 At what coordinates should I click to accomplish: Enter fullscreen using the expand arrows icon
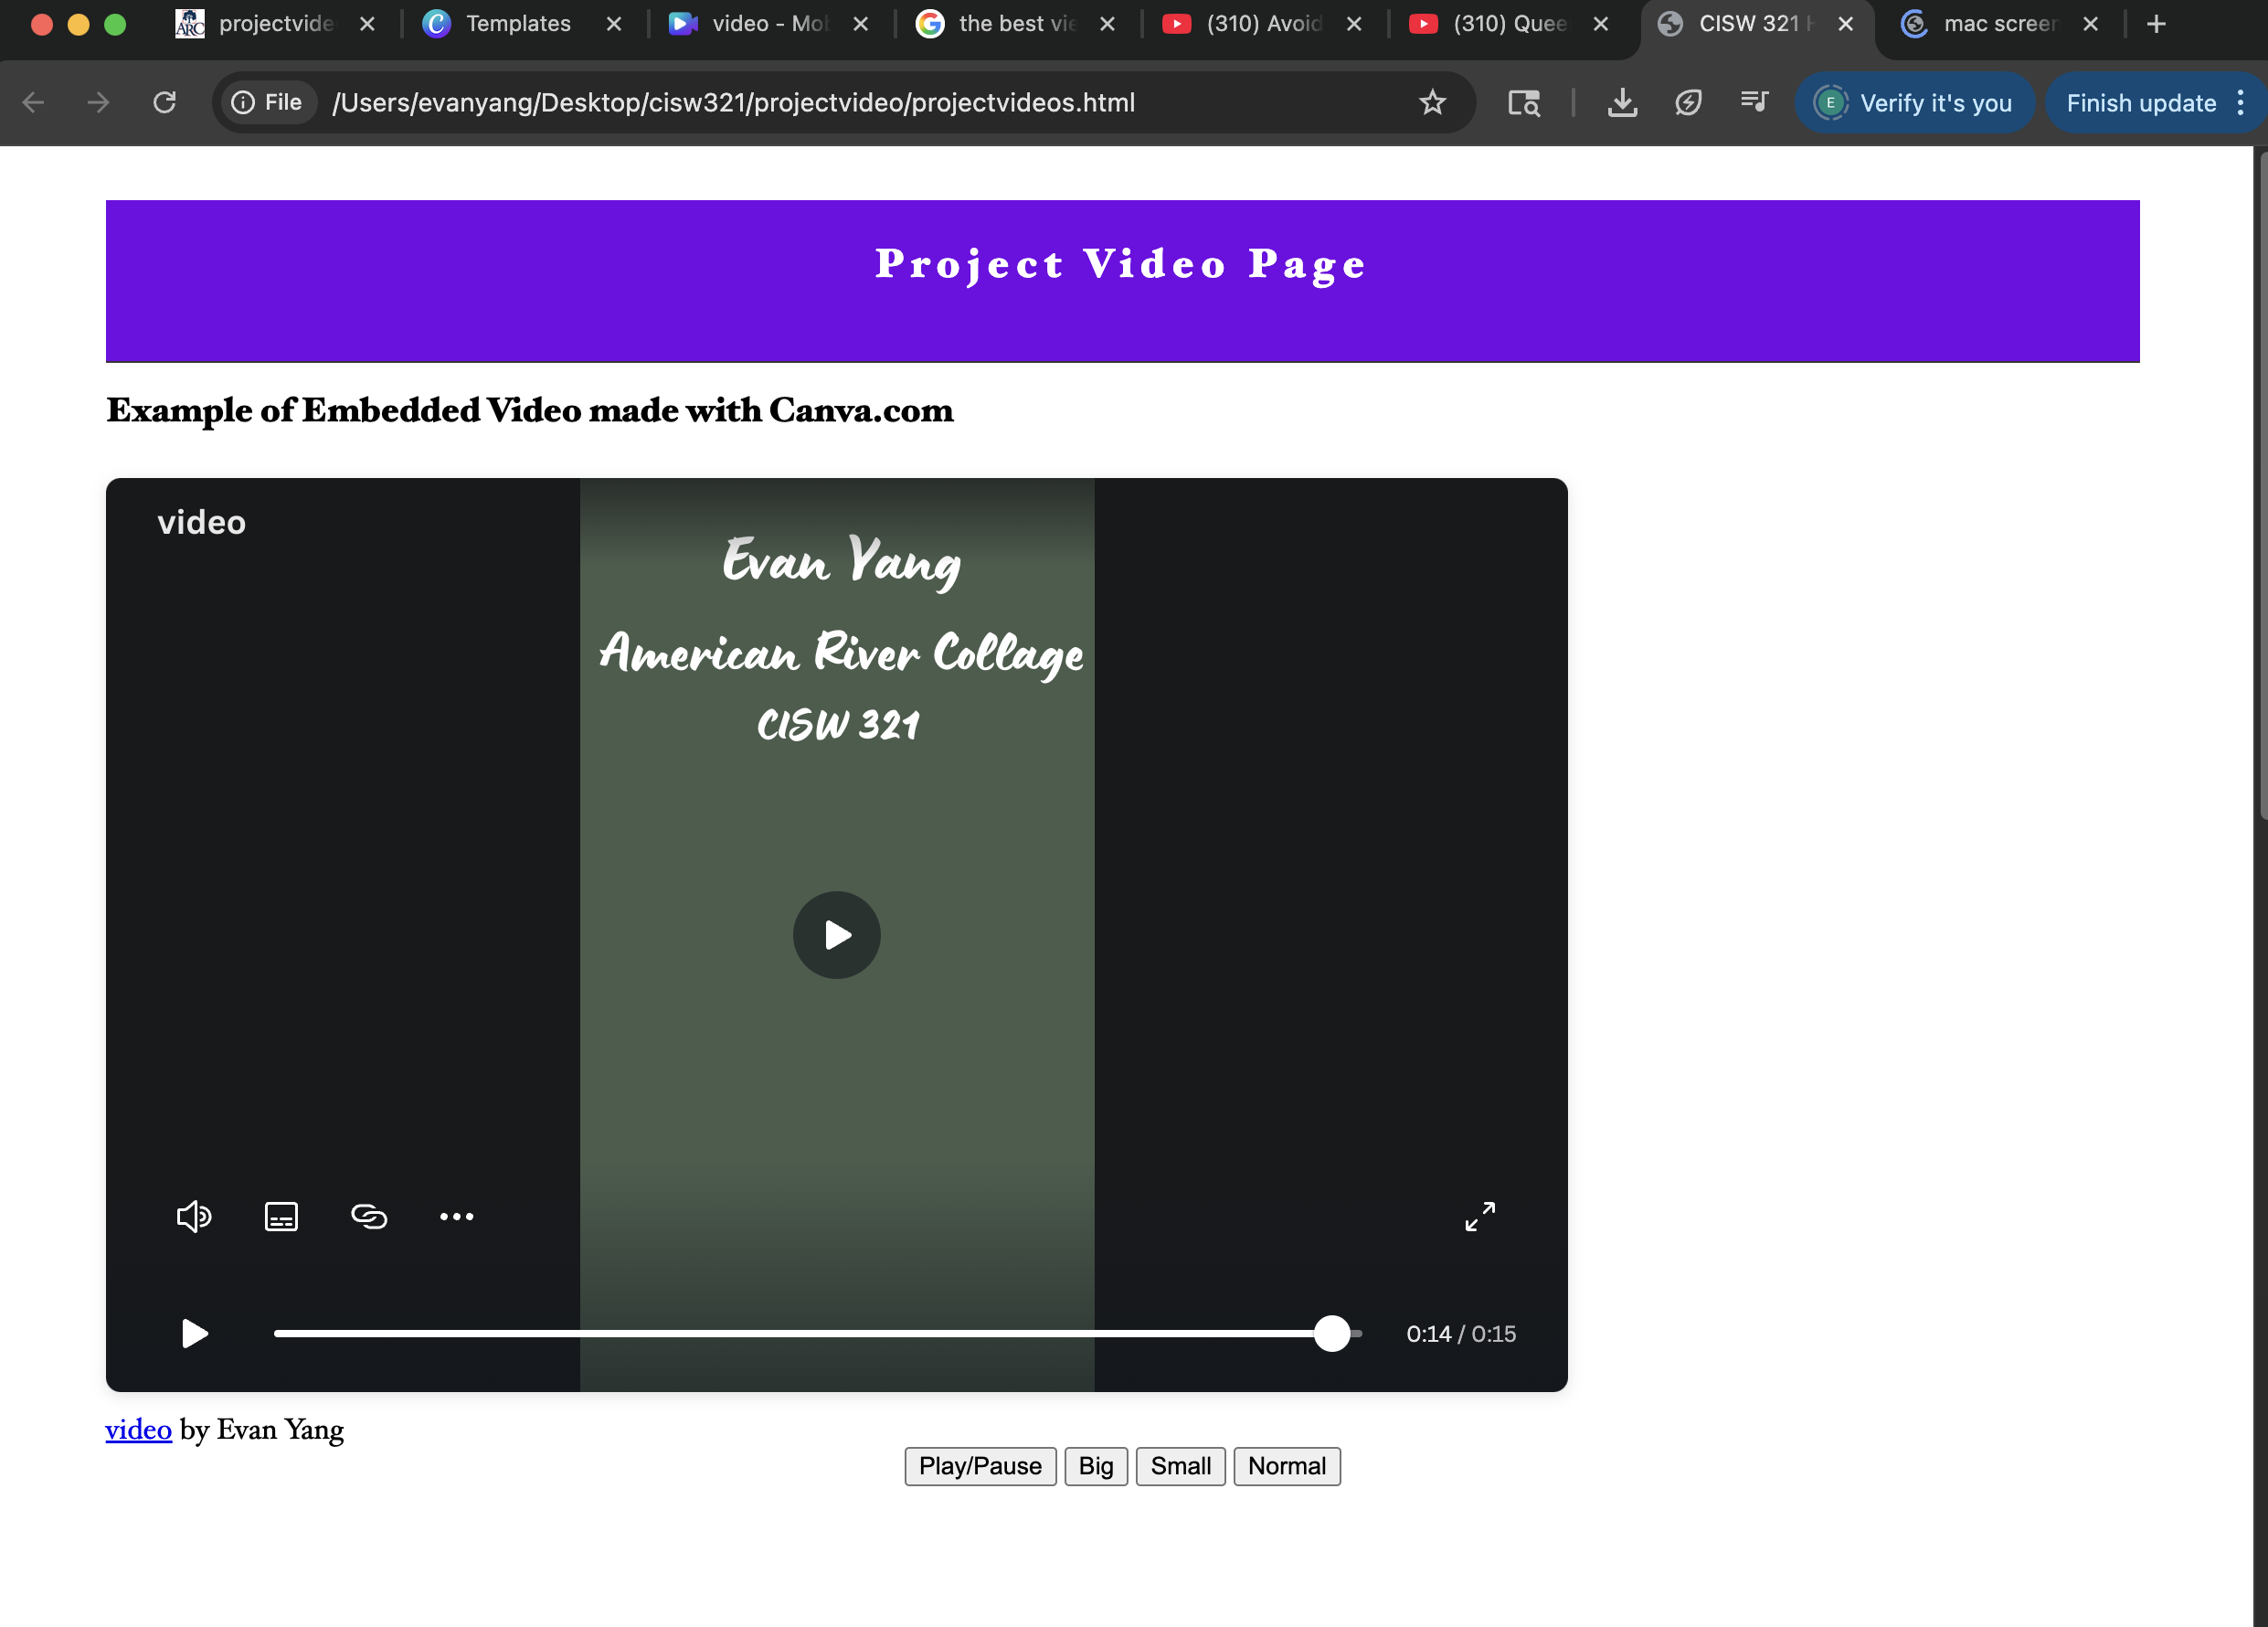[1480, 1216]
